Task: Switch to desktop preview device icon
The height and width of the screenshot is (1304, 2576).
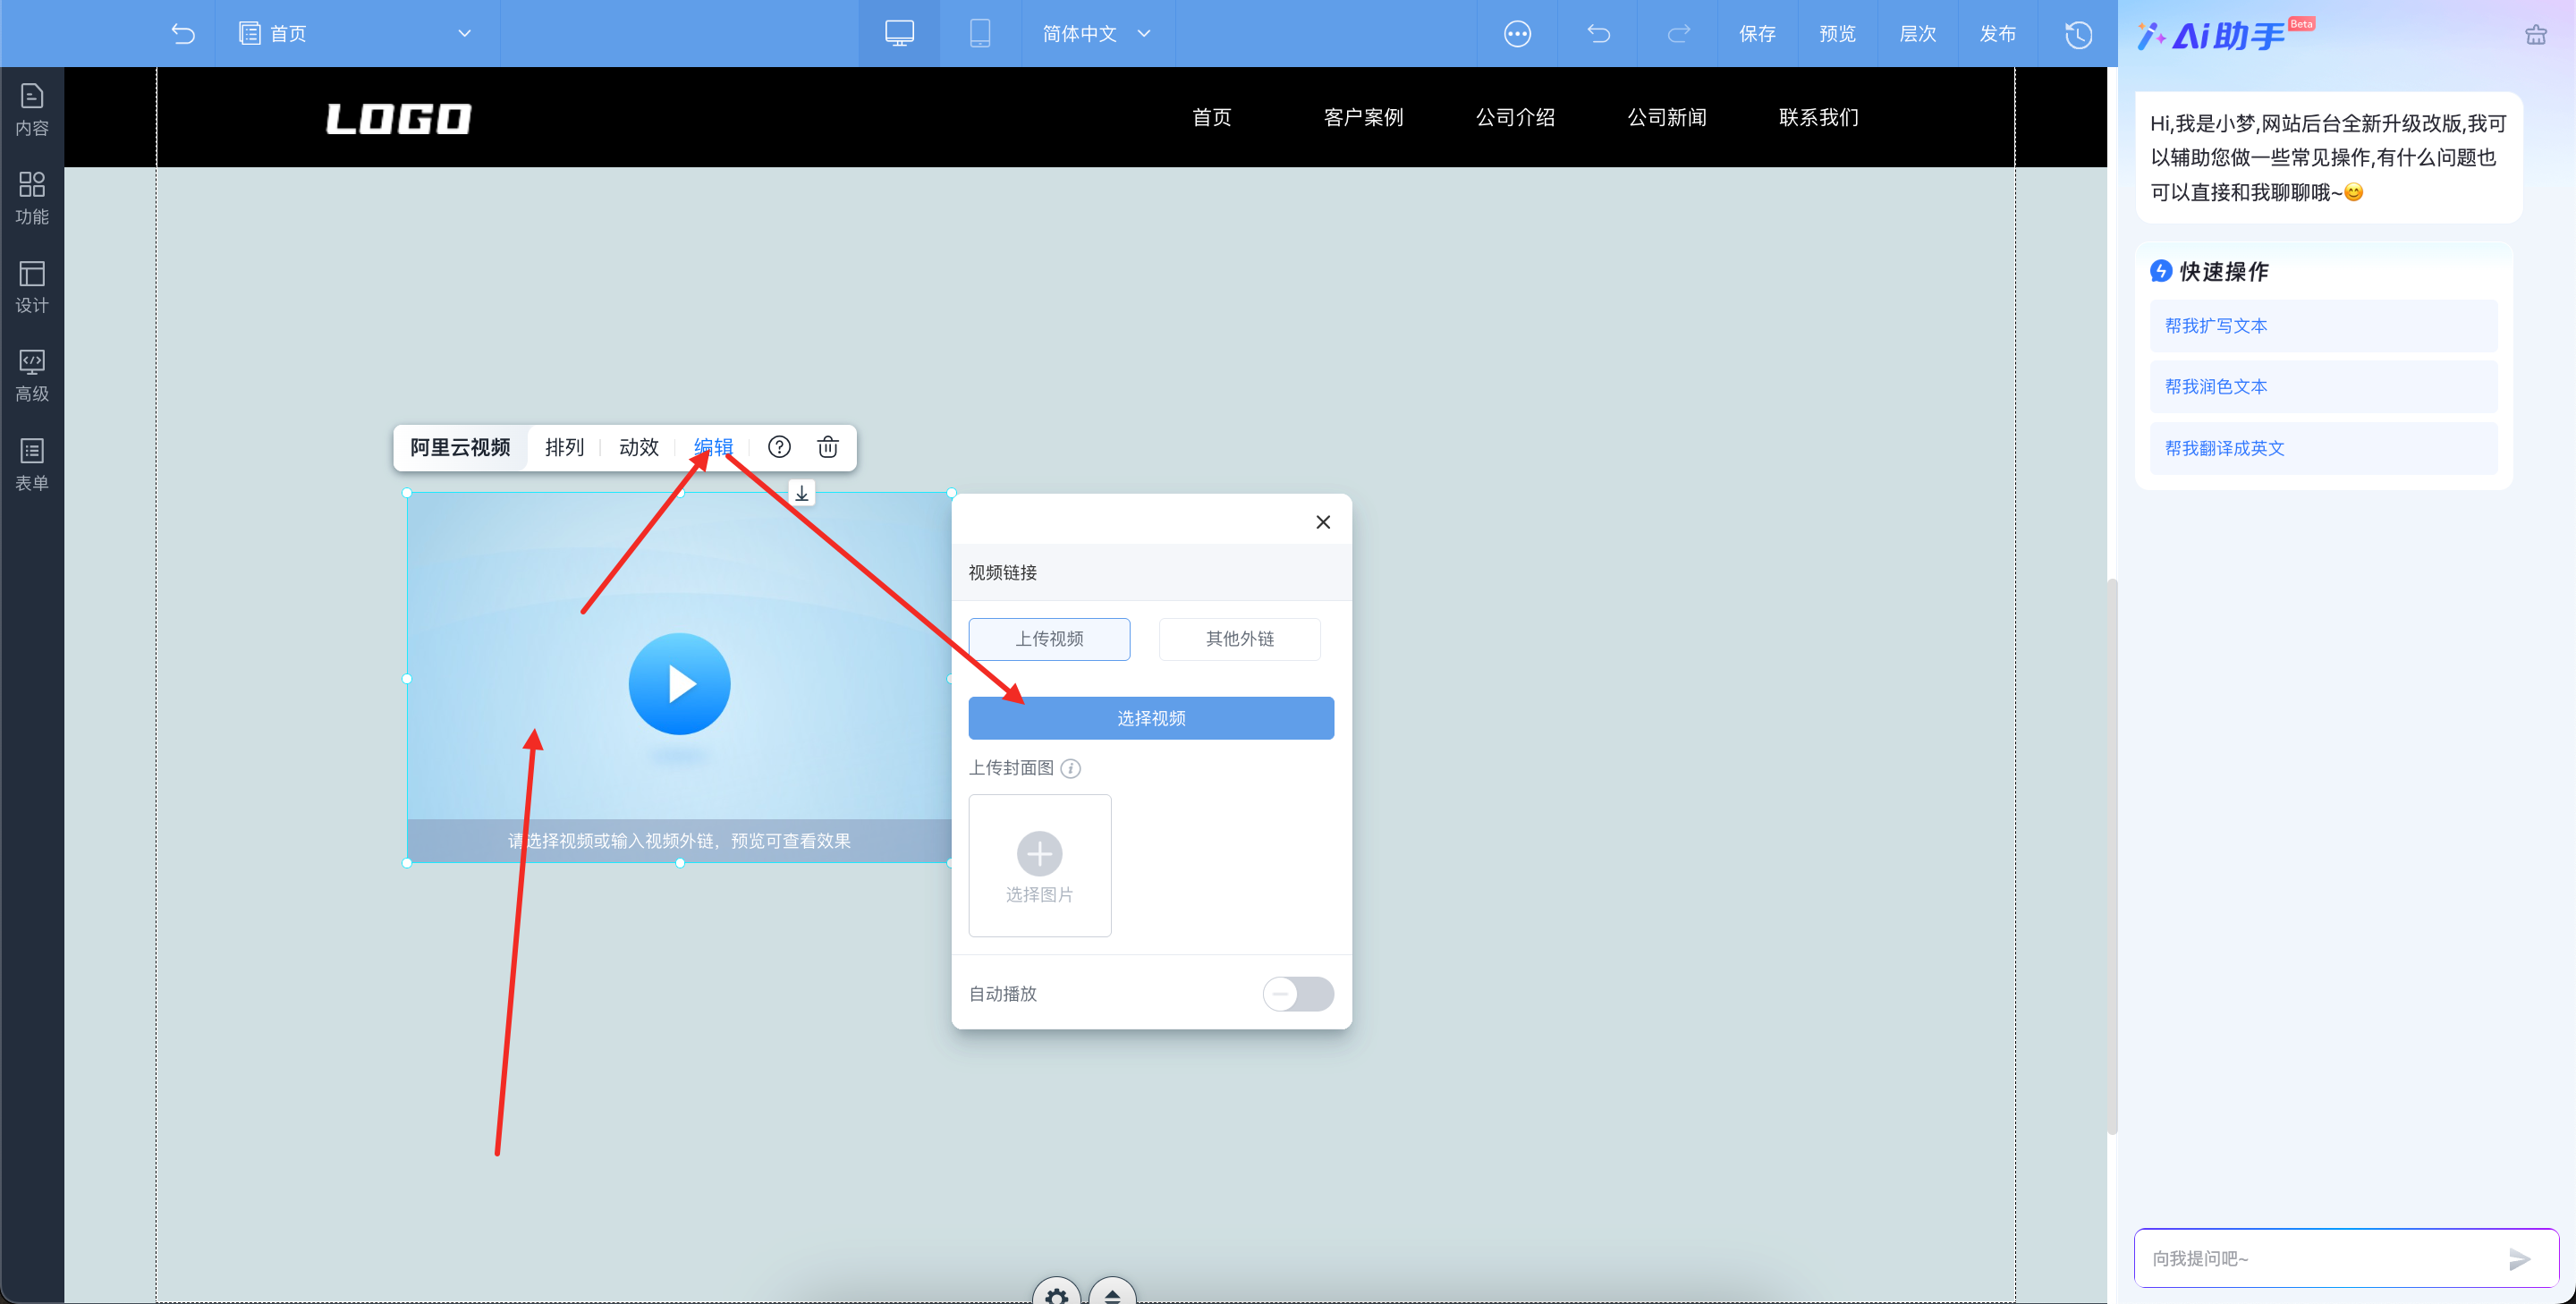Action: (x=899, y=33)
